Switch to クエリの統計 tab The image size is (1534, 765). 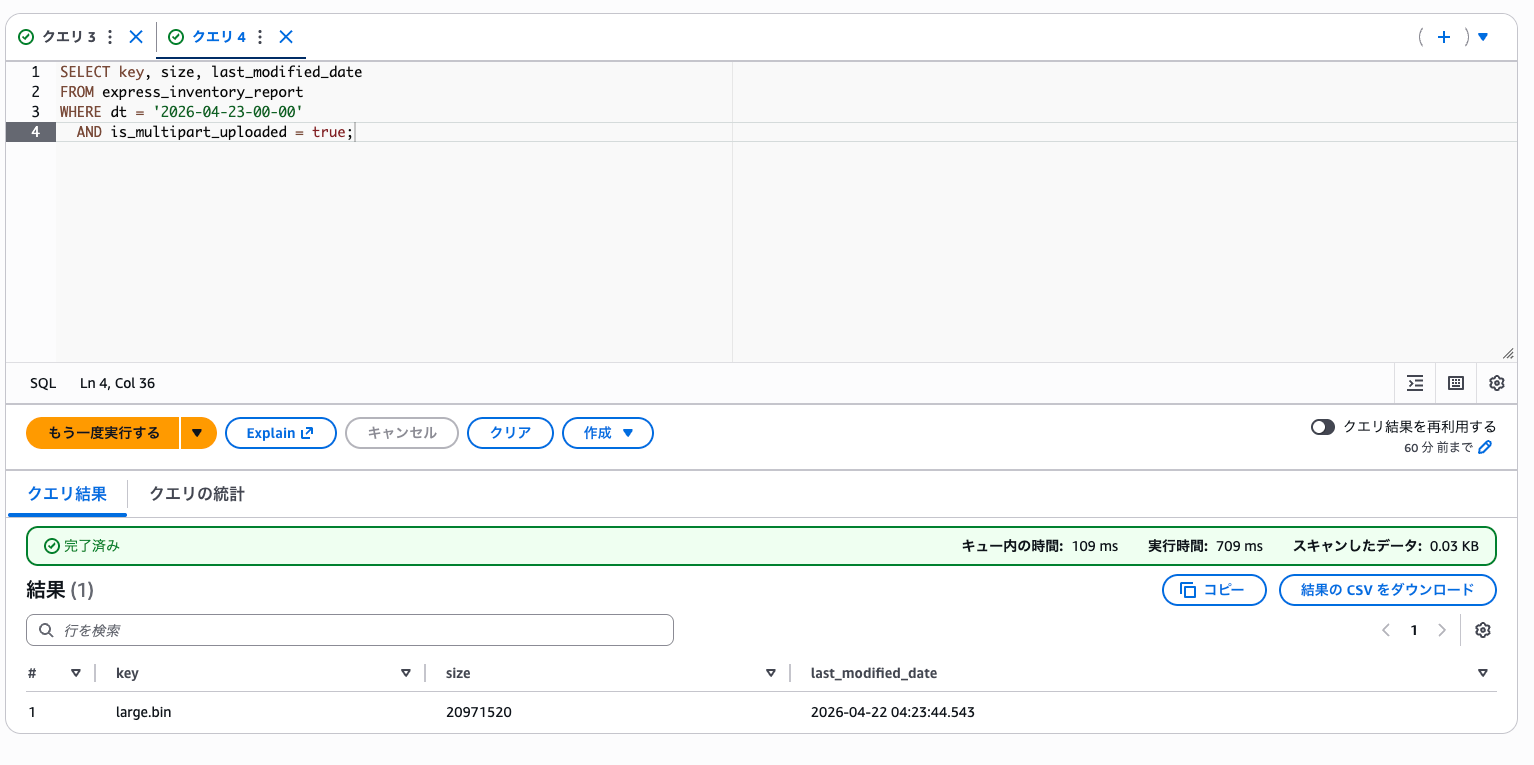[197, 494]
